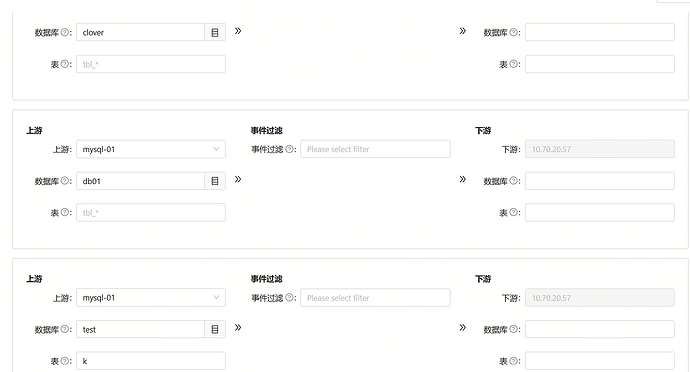Viewport: 690px width, 372px height.
Task: Click the clover database input field
Action: pos(141,33)
